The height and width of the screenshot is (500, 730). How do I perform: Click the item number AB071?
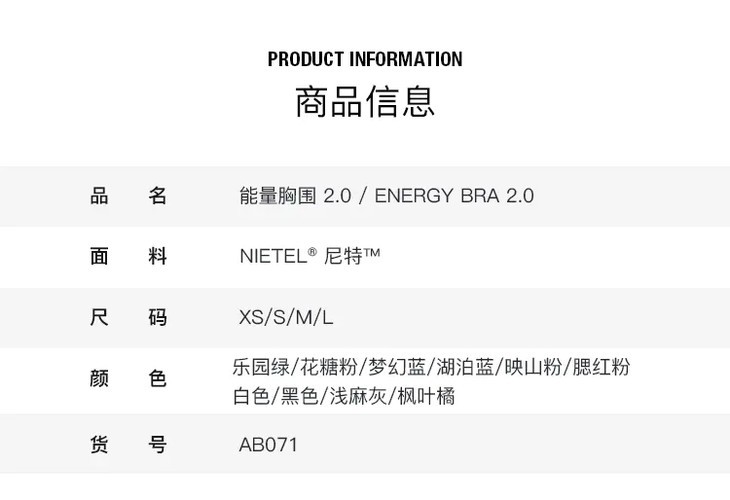[x=268, y=445]
